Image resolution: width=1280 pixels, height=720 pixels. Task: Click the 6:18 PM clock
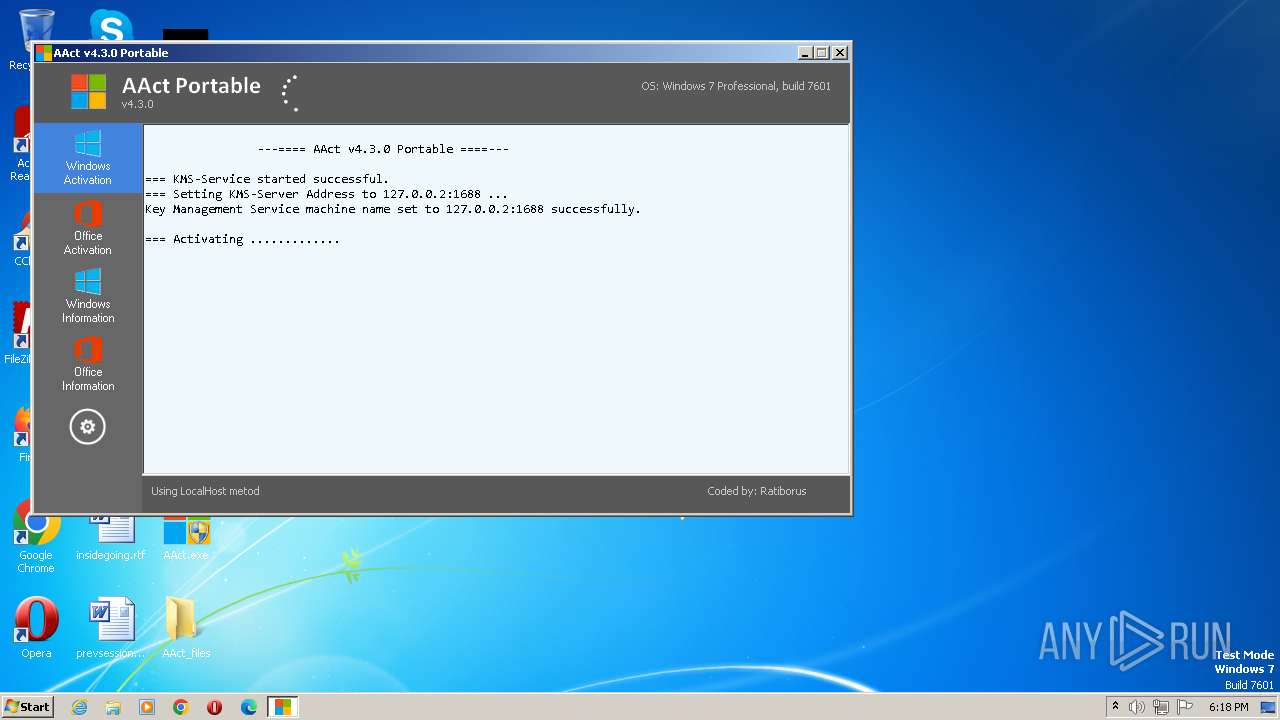point(1228,707)
